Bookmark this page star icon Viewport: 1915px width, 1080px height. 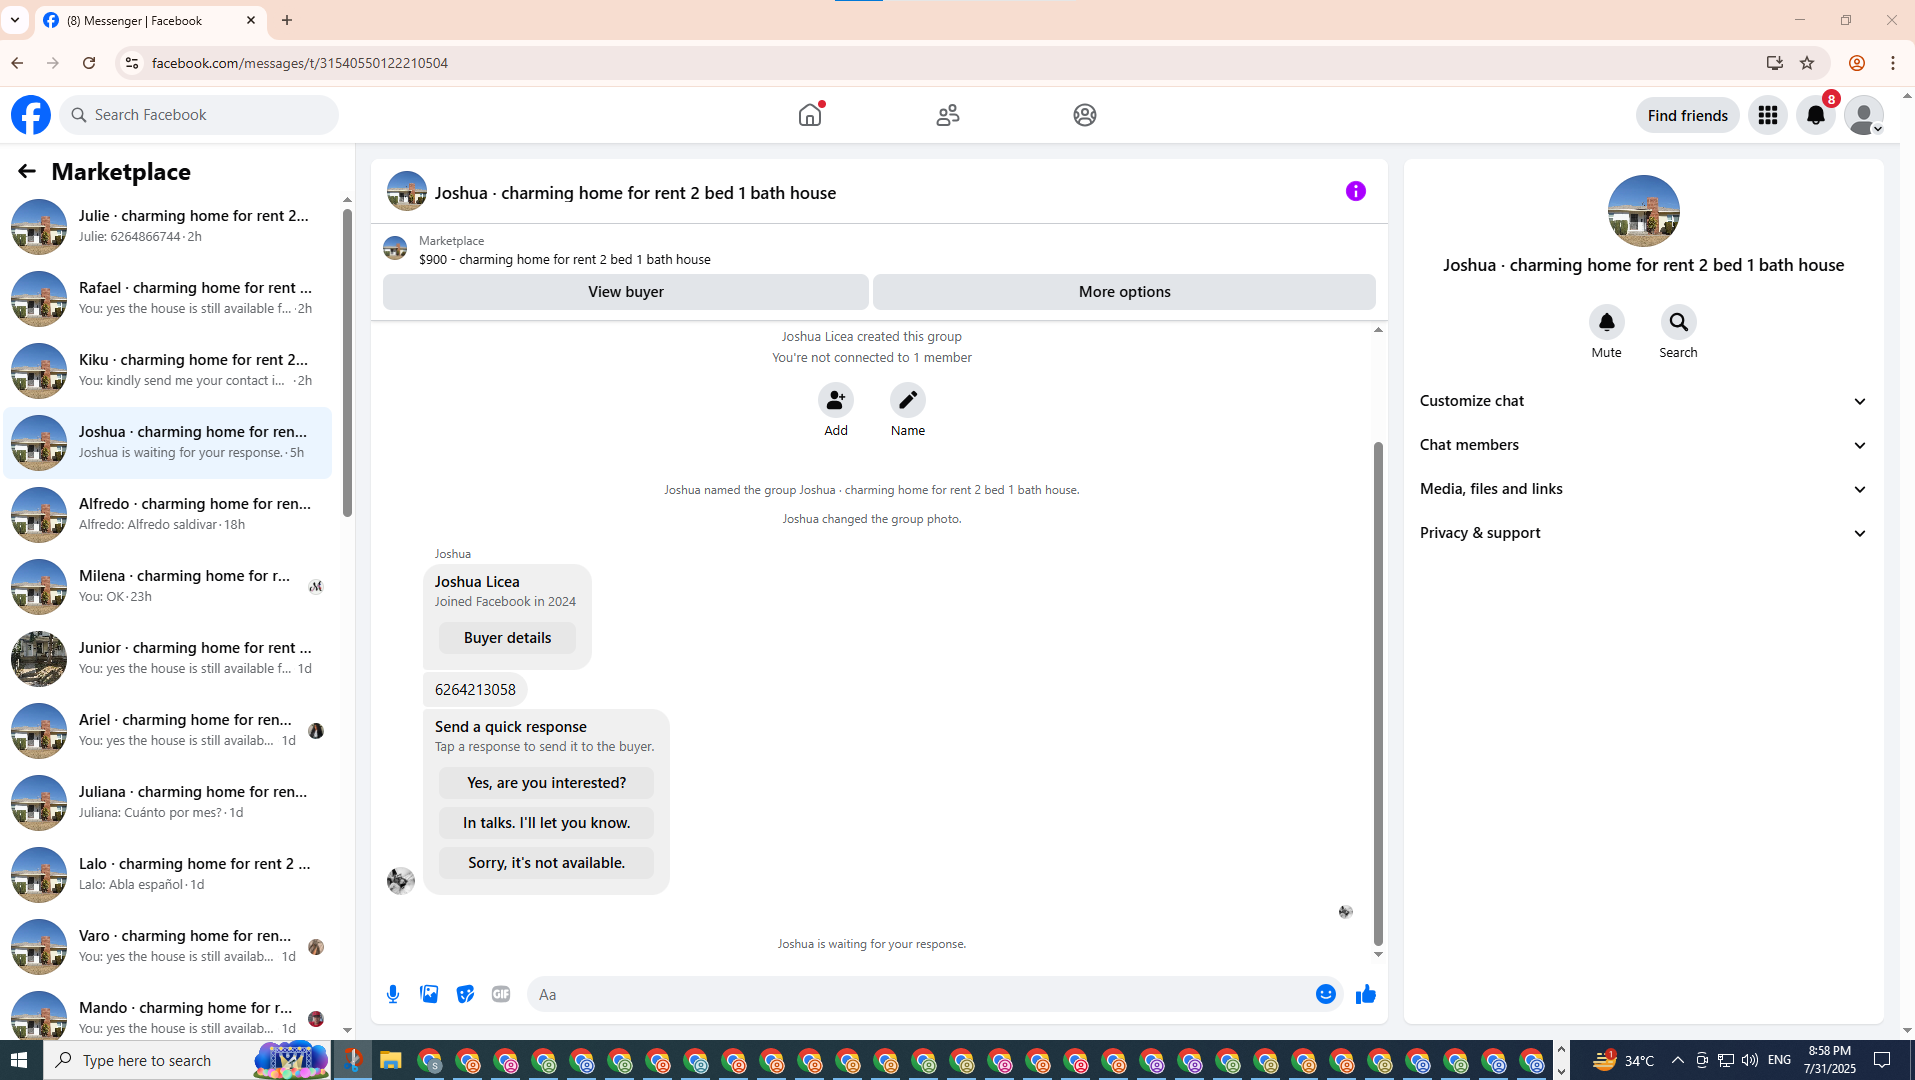pos(1807,63)
